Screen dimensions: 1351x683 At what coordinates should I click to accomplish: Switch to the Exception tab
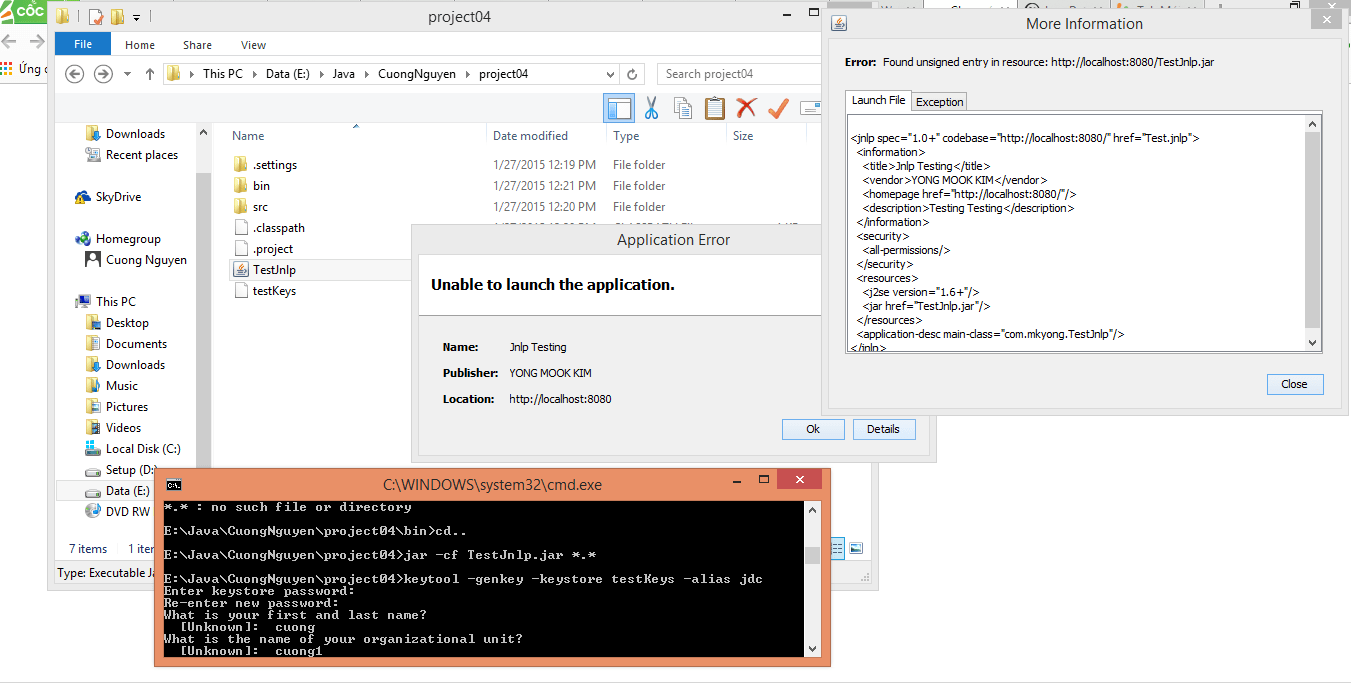(939, 101)
